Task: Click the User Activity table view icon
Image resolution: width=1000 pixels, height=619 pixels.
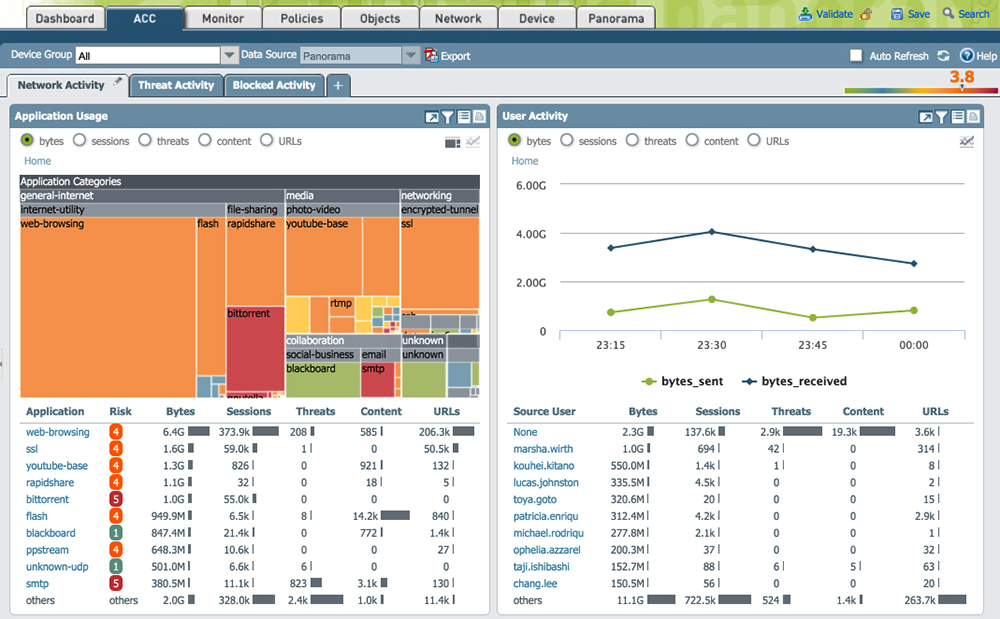Action: (x=957, y=117)
